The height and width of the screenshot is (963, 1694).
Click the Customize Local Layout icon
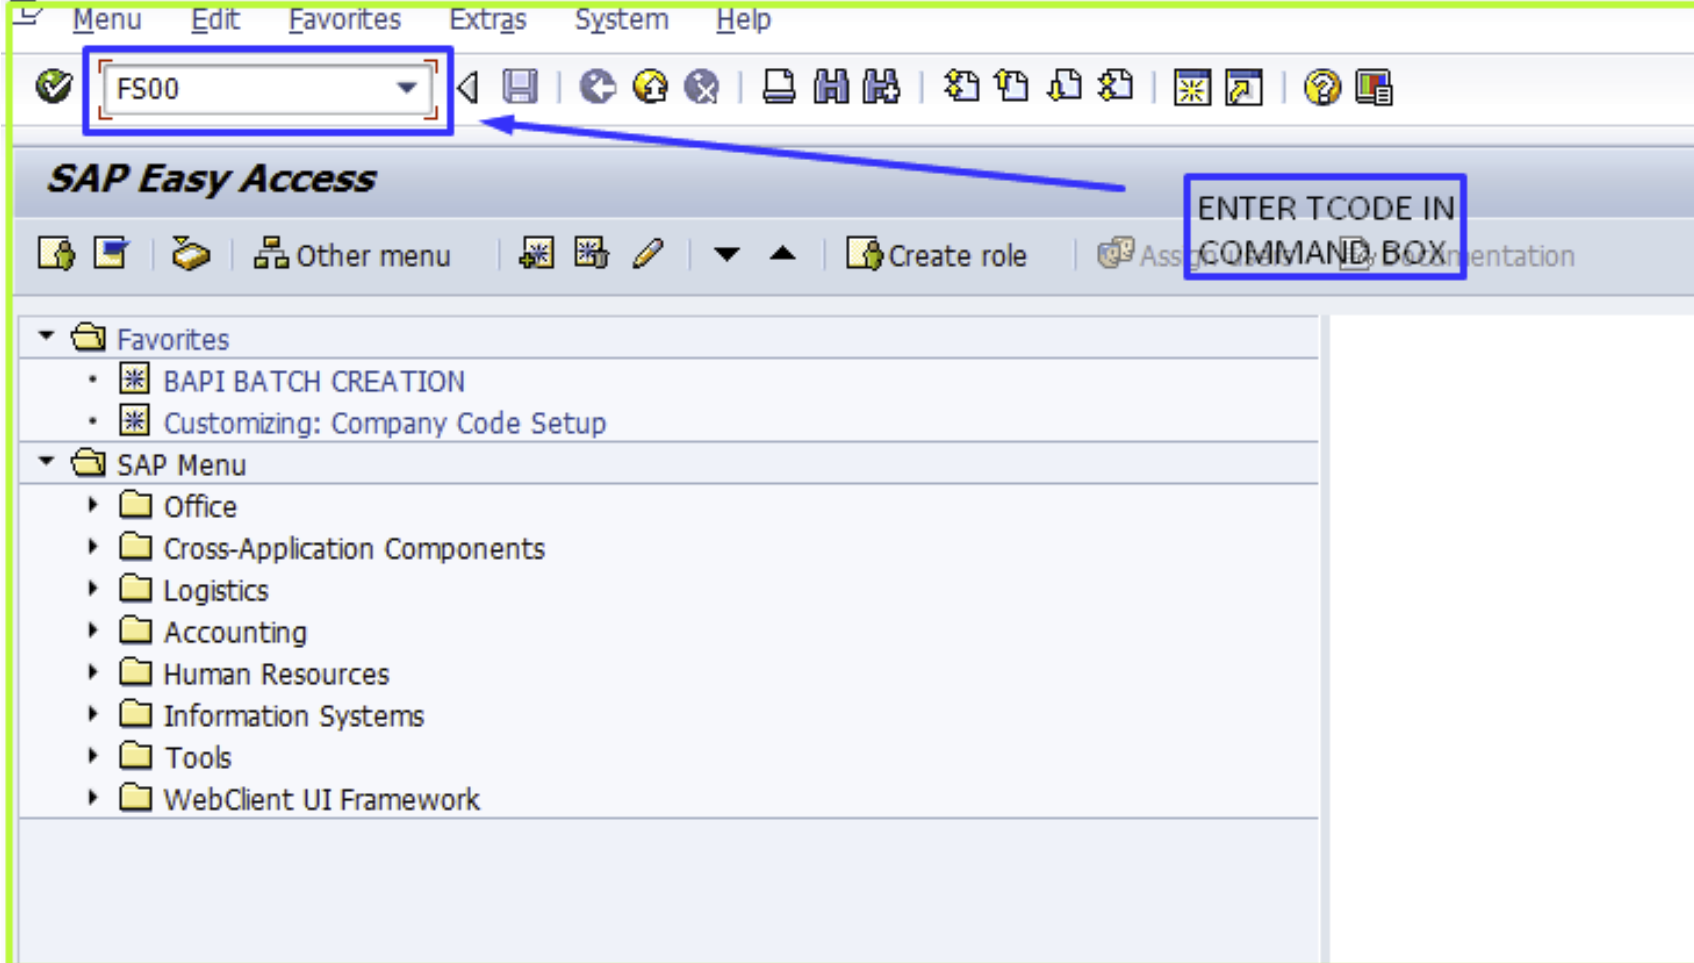click(x=1376, y=90)
